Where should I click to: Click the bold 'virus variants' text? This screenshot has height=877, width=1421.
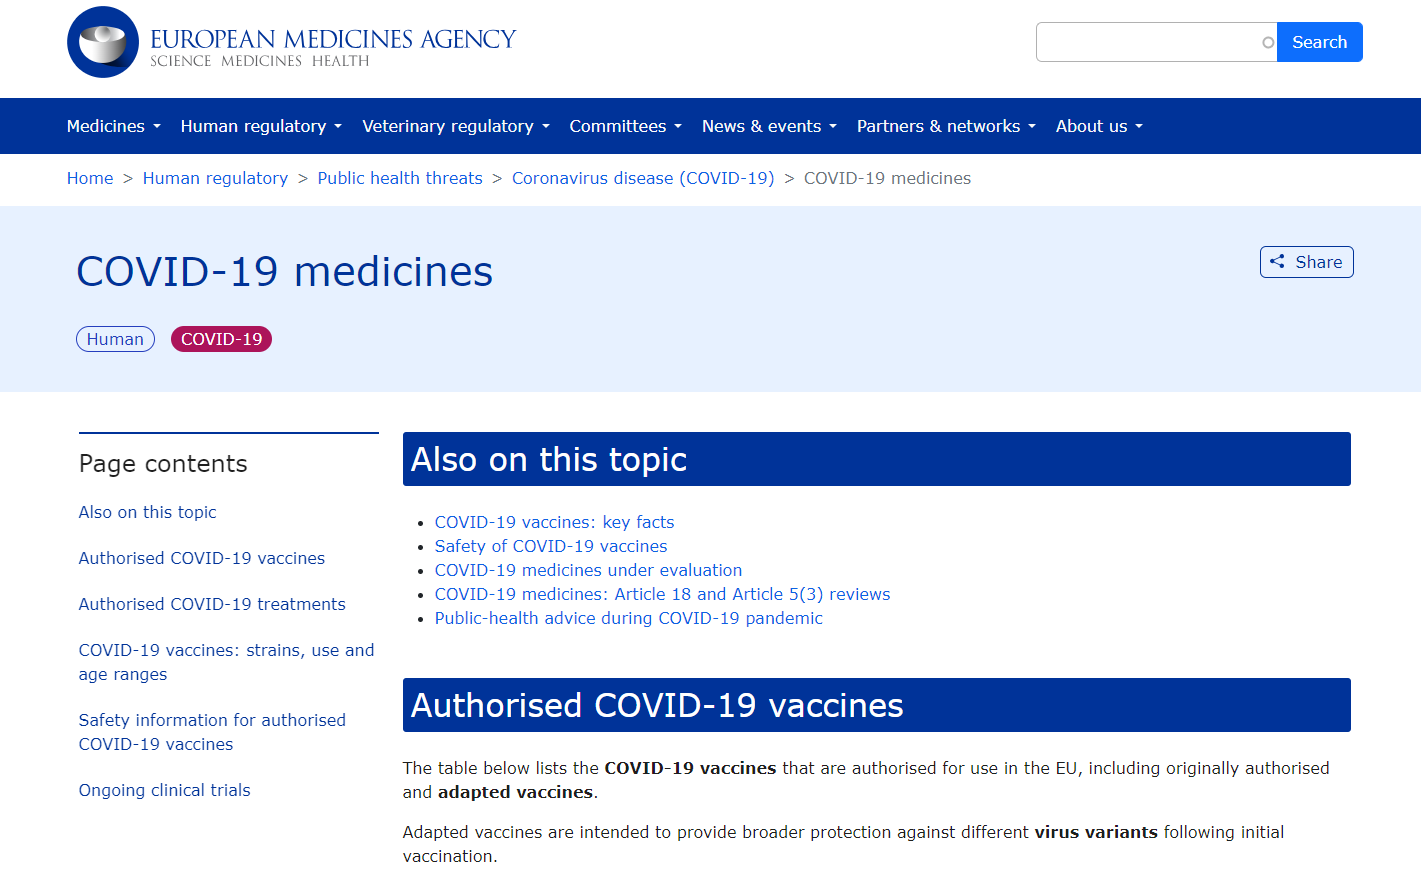pos(1096,832)
